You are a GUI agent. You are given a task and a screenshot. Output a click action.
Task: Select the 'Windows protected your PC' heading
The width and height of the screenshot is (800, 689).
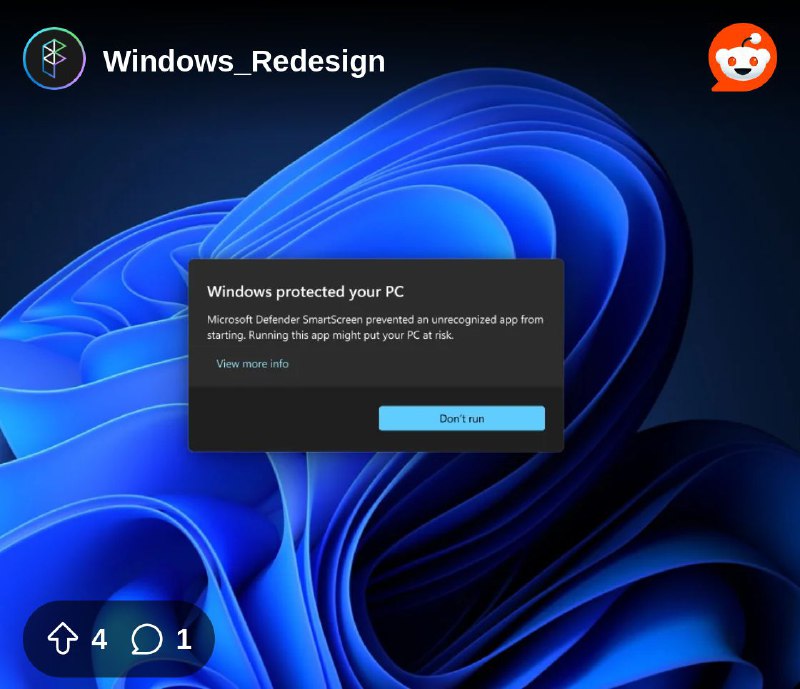point(305,292)
